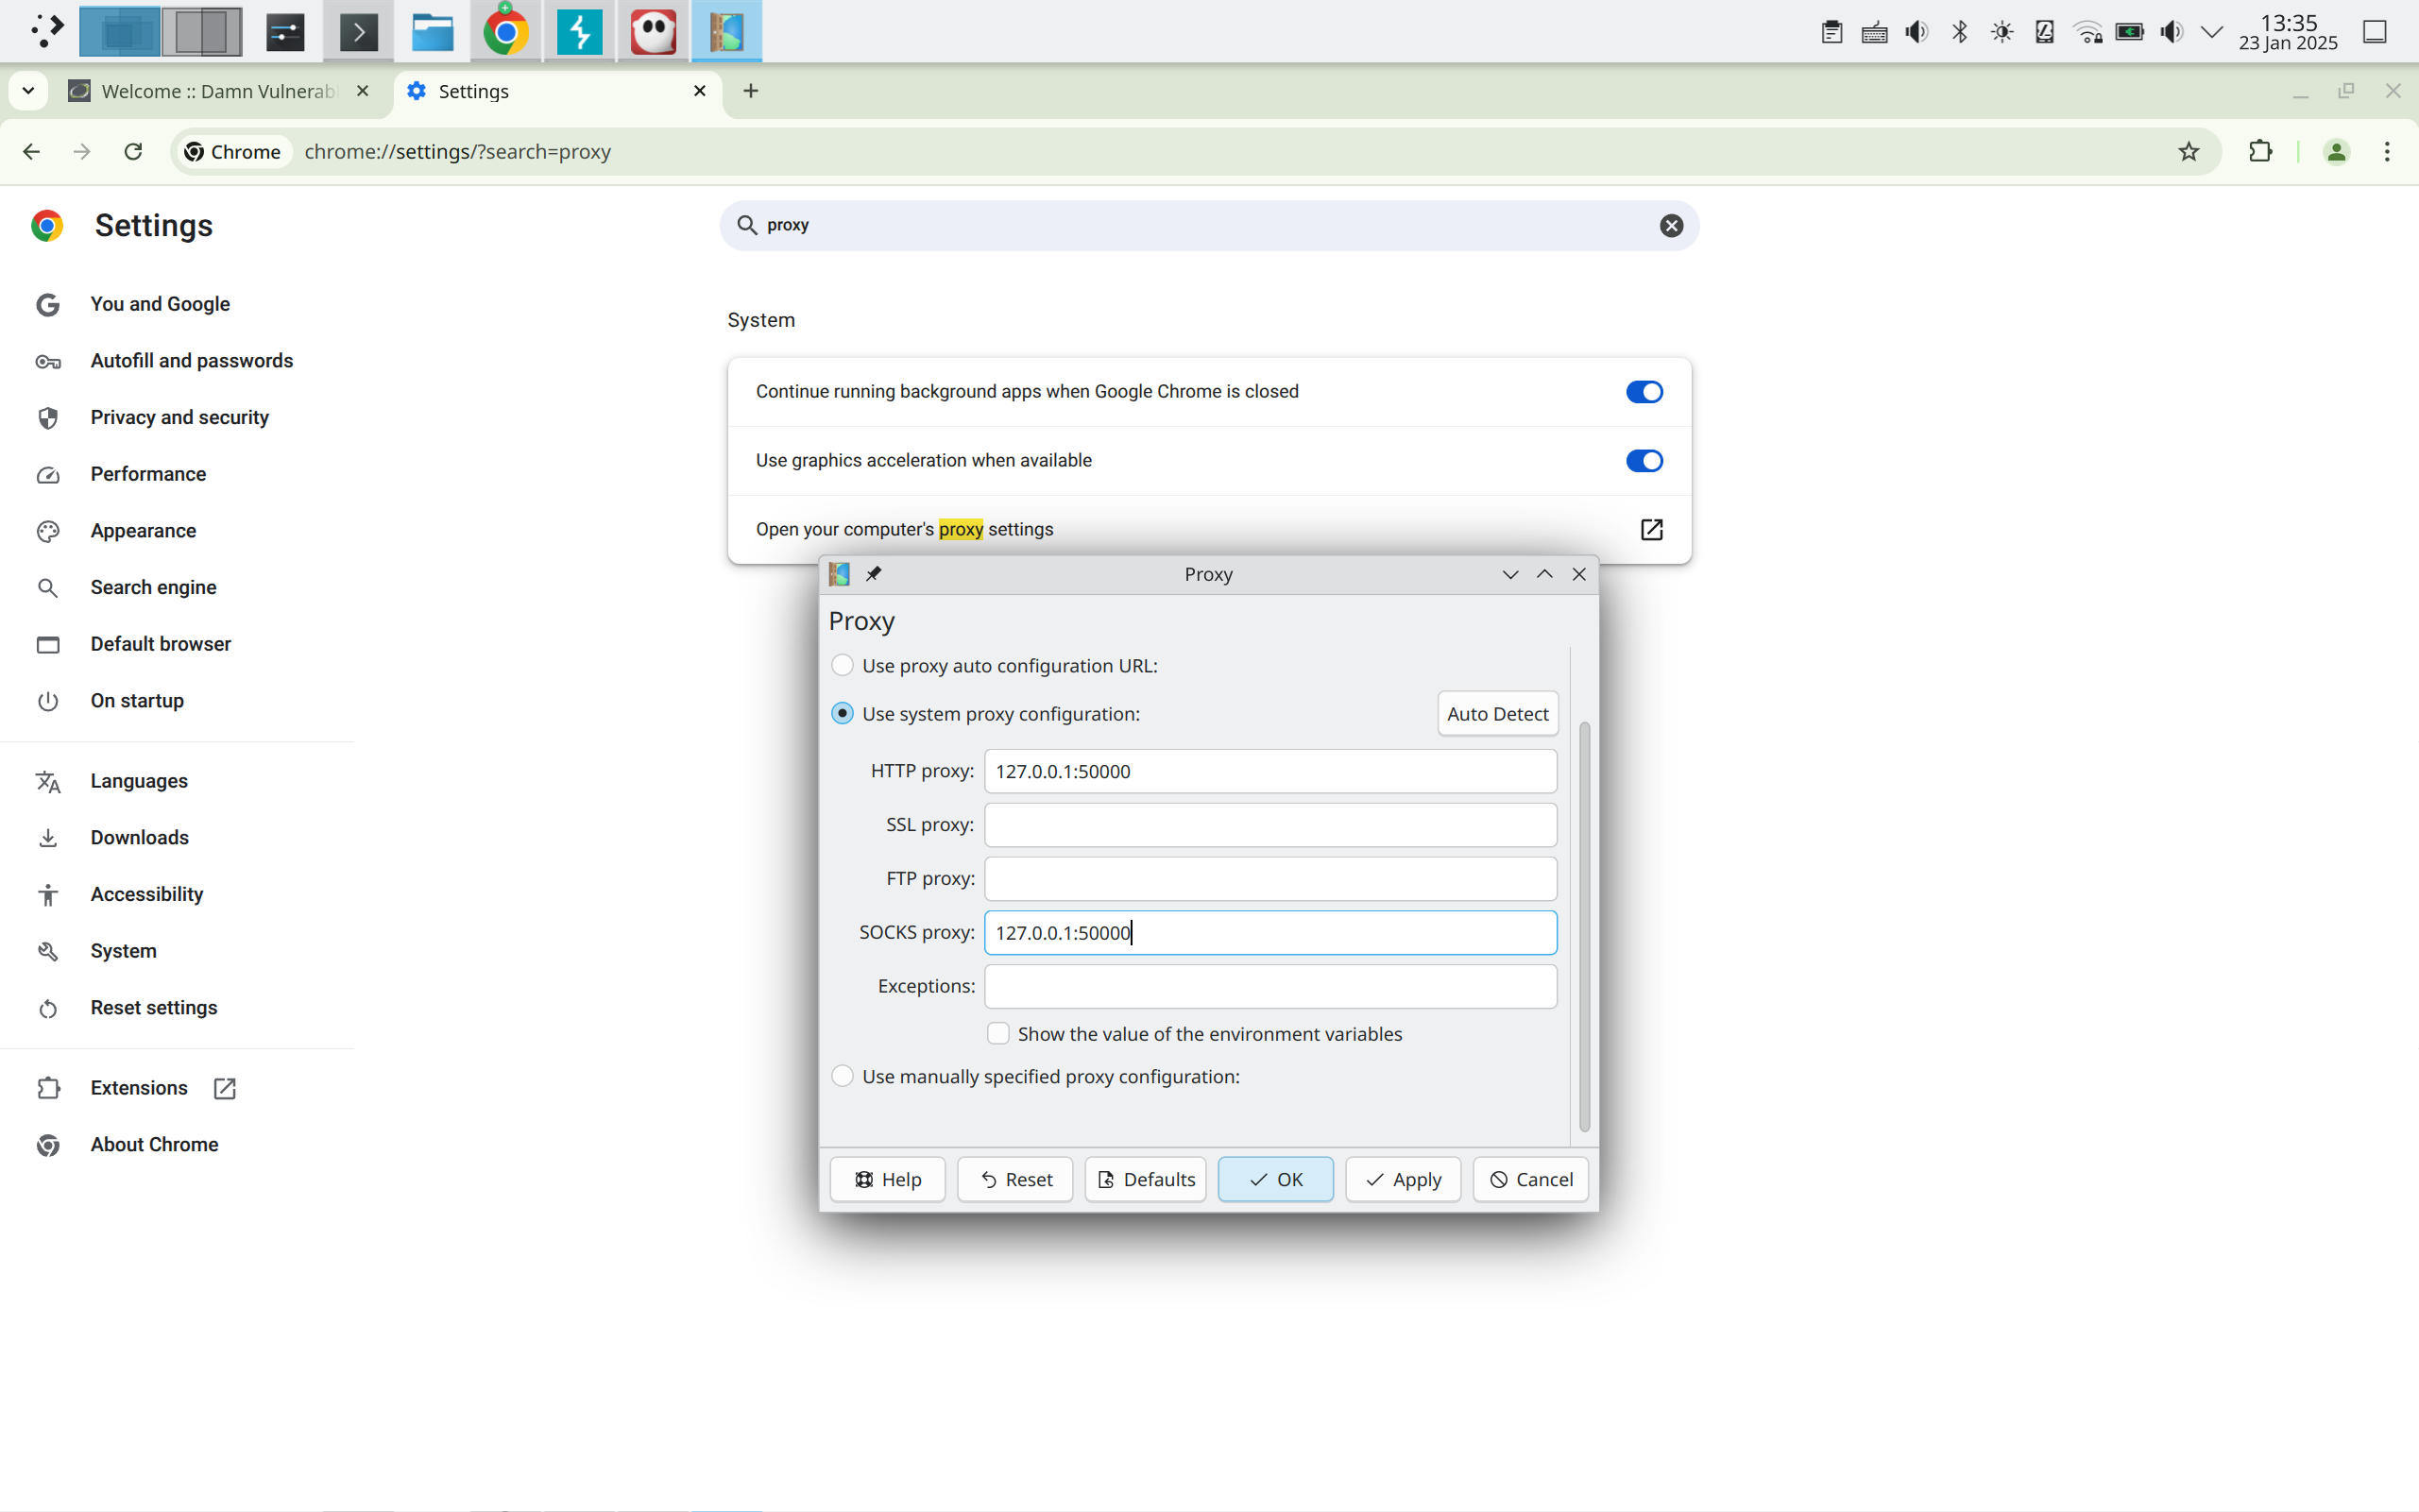Open Chrome's three-dot menu

2387,152
